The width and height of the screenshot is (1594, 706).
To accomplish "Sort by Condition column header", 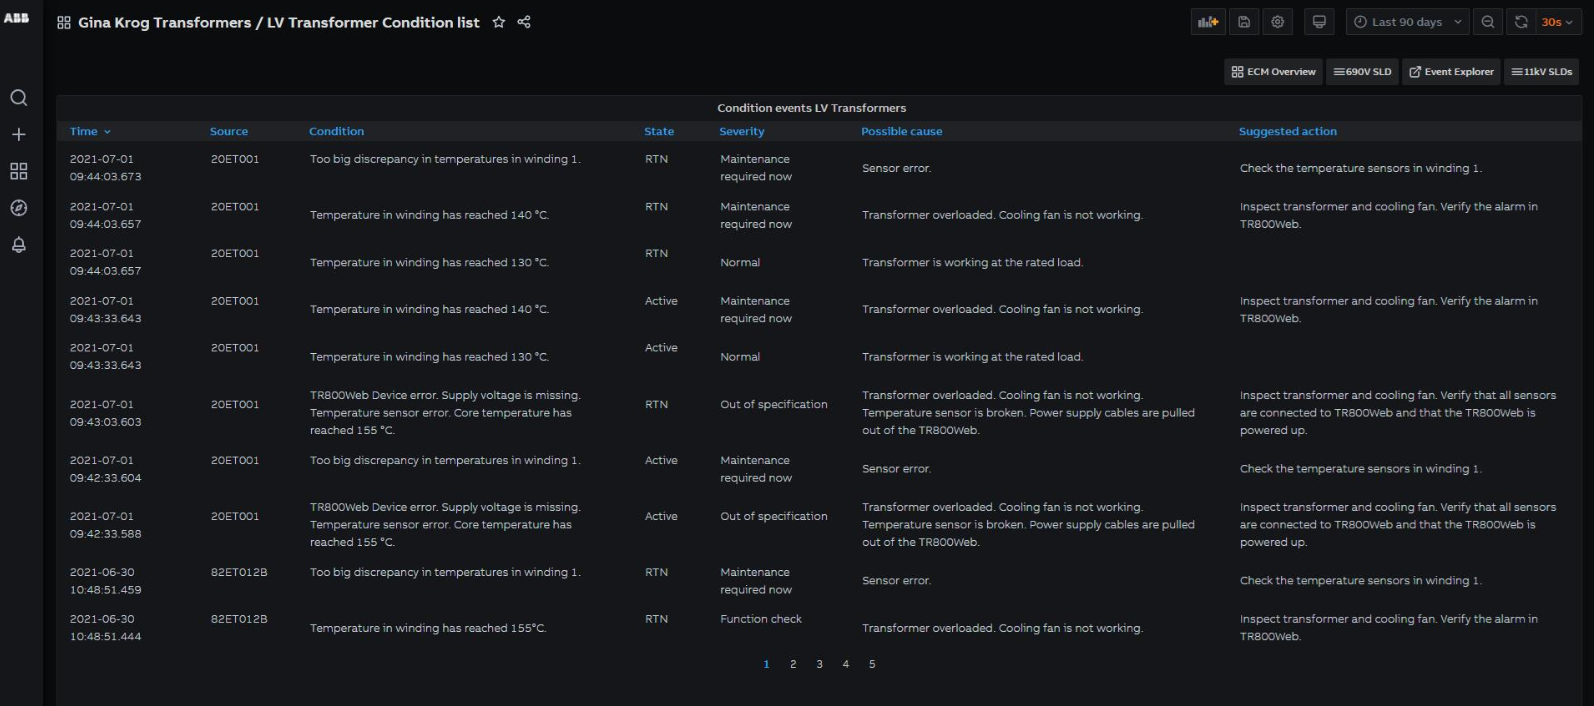I will coord(336,131).
